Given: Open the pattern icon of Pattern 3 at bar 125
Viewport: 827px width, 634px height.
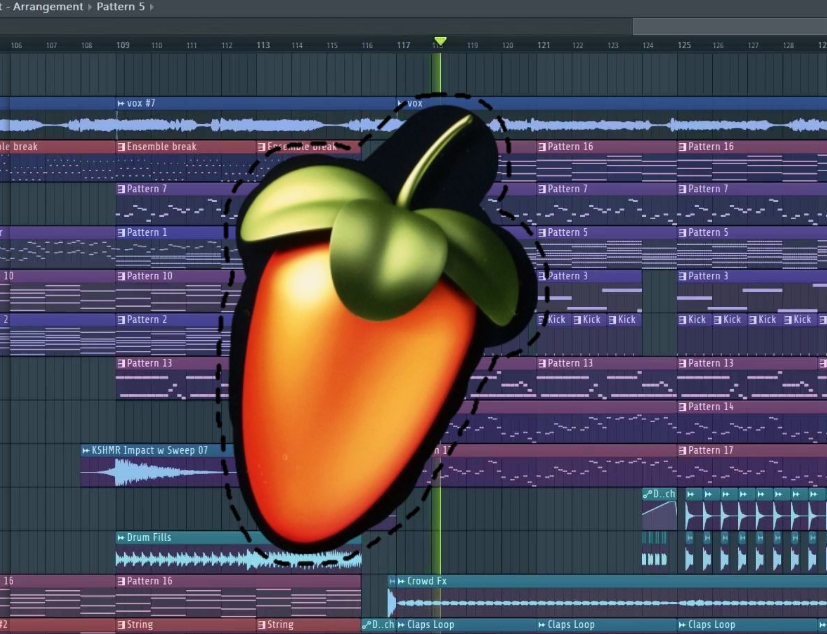Looking at the screenshot, I should 682,276.
